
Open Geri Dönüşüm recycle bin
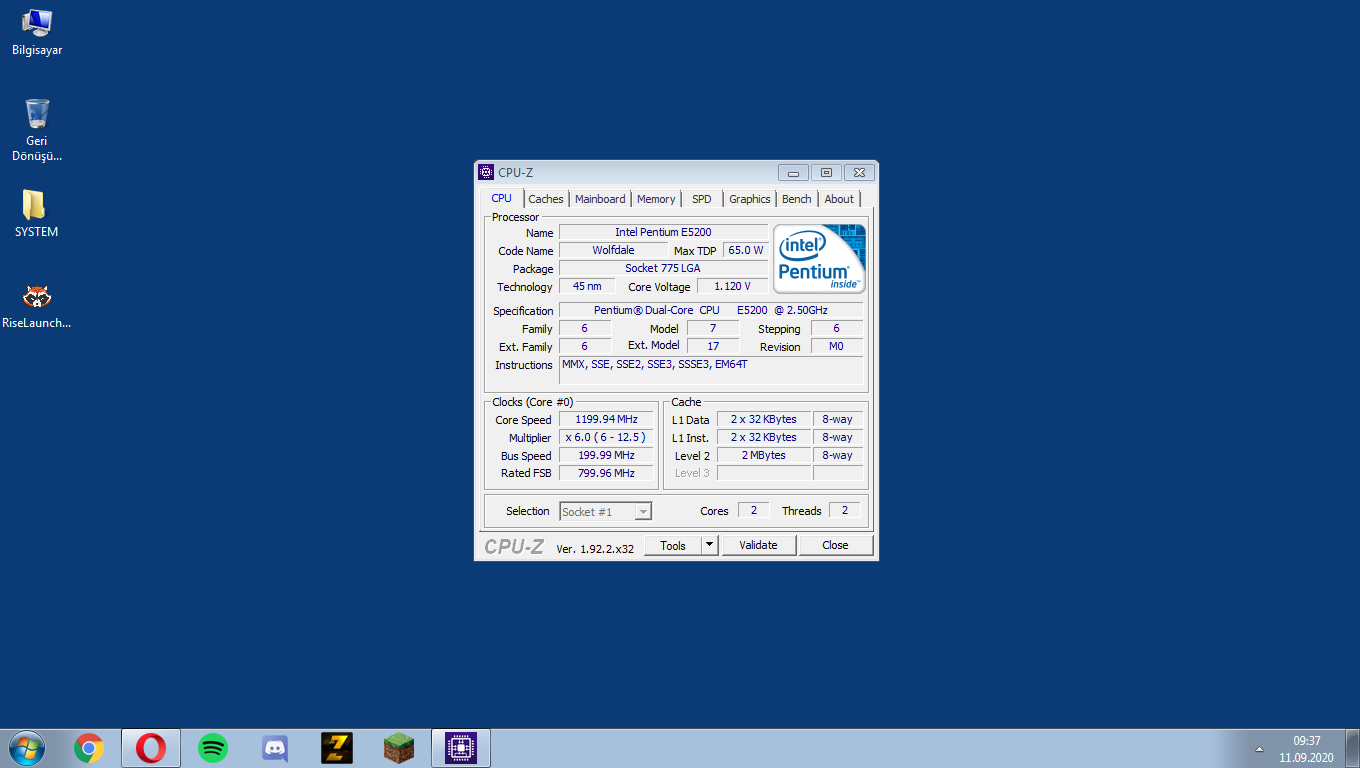36,110
